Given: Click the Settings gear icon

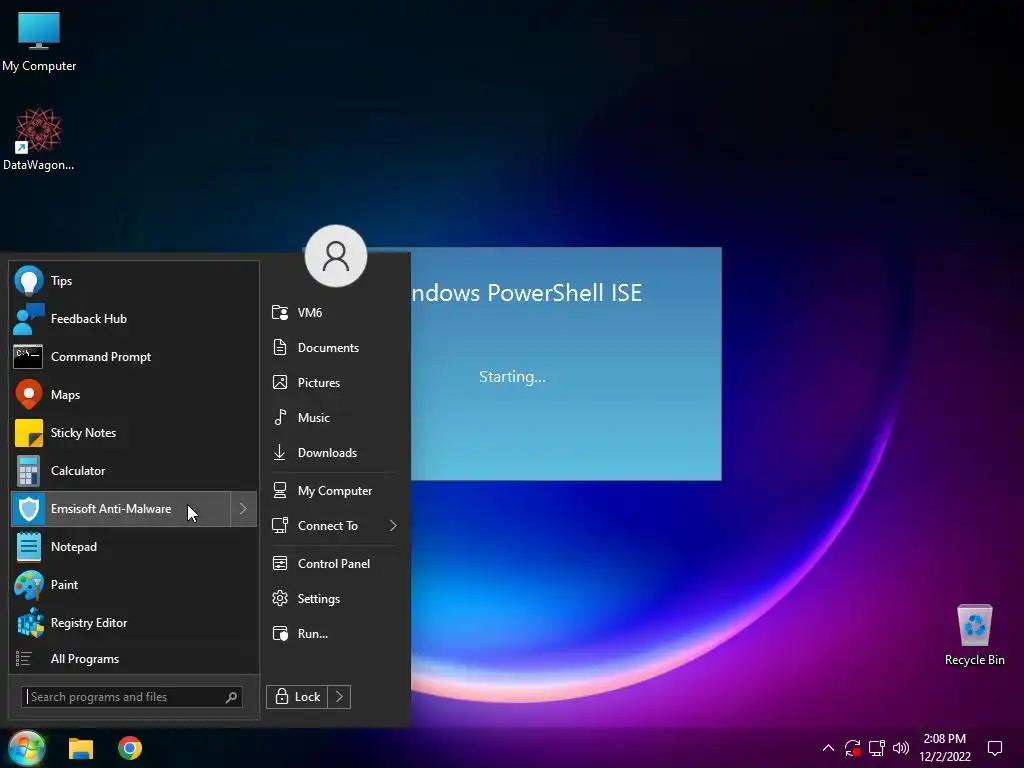Looking at the screenshot, I should (x=280, y=598).
